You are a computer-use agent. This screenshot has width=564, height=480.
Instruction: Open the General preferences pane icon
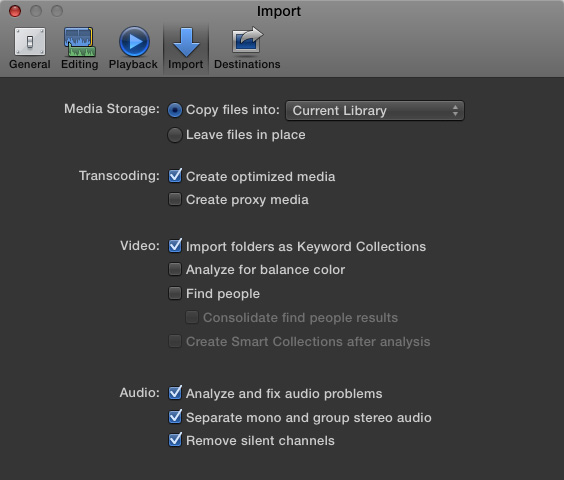click(x=30, y=42)
